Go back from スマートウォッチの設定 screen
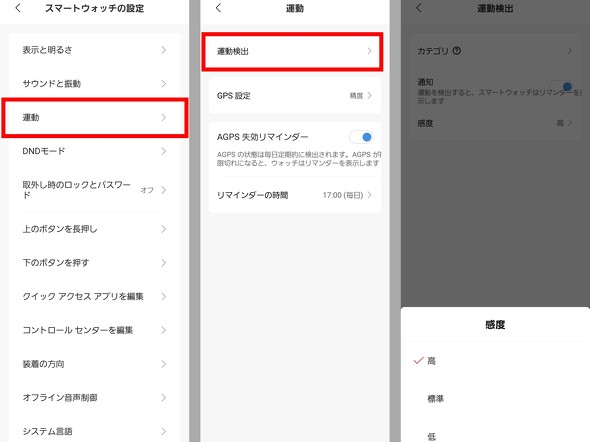Screen dimensions: 590x442 [18, 8]
